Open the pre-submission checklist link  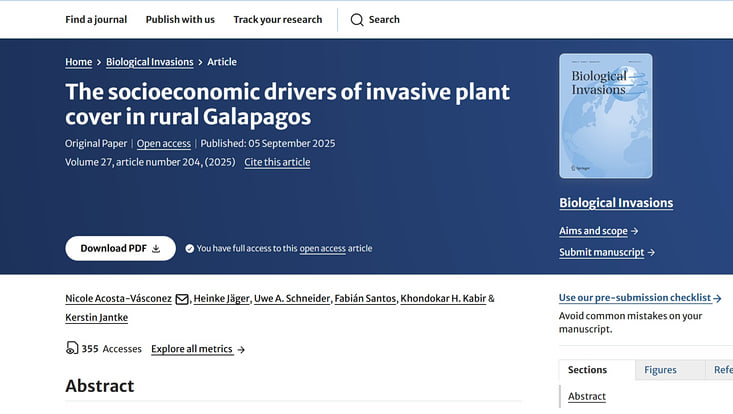click(x=640, y=298)
